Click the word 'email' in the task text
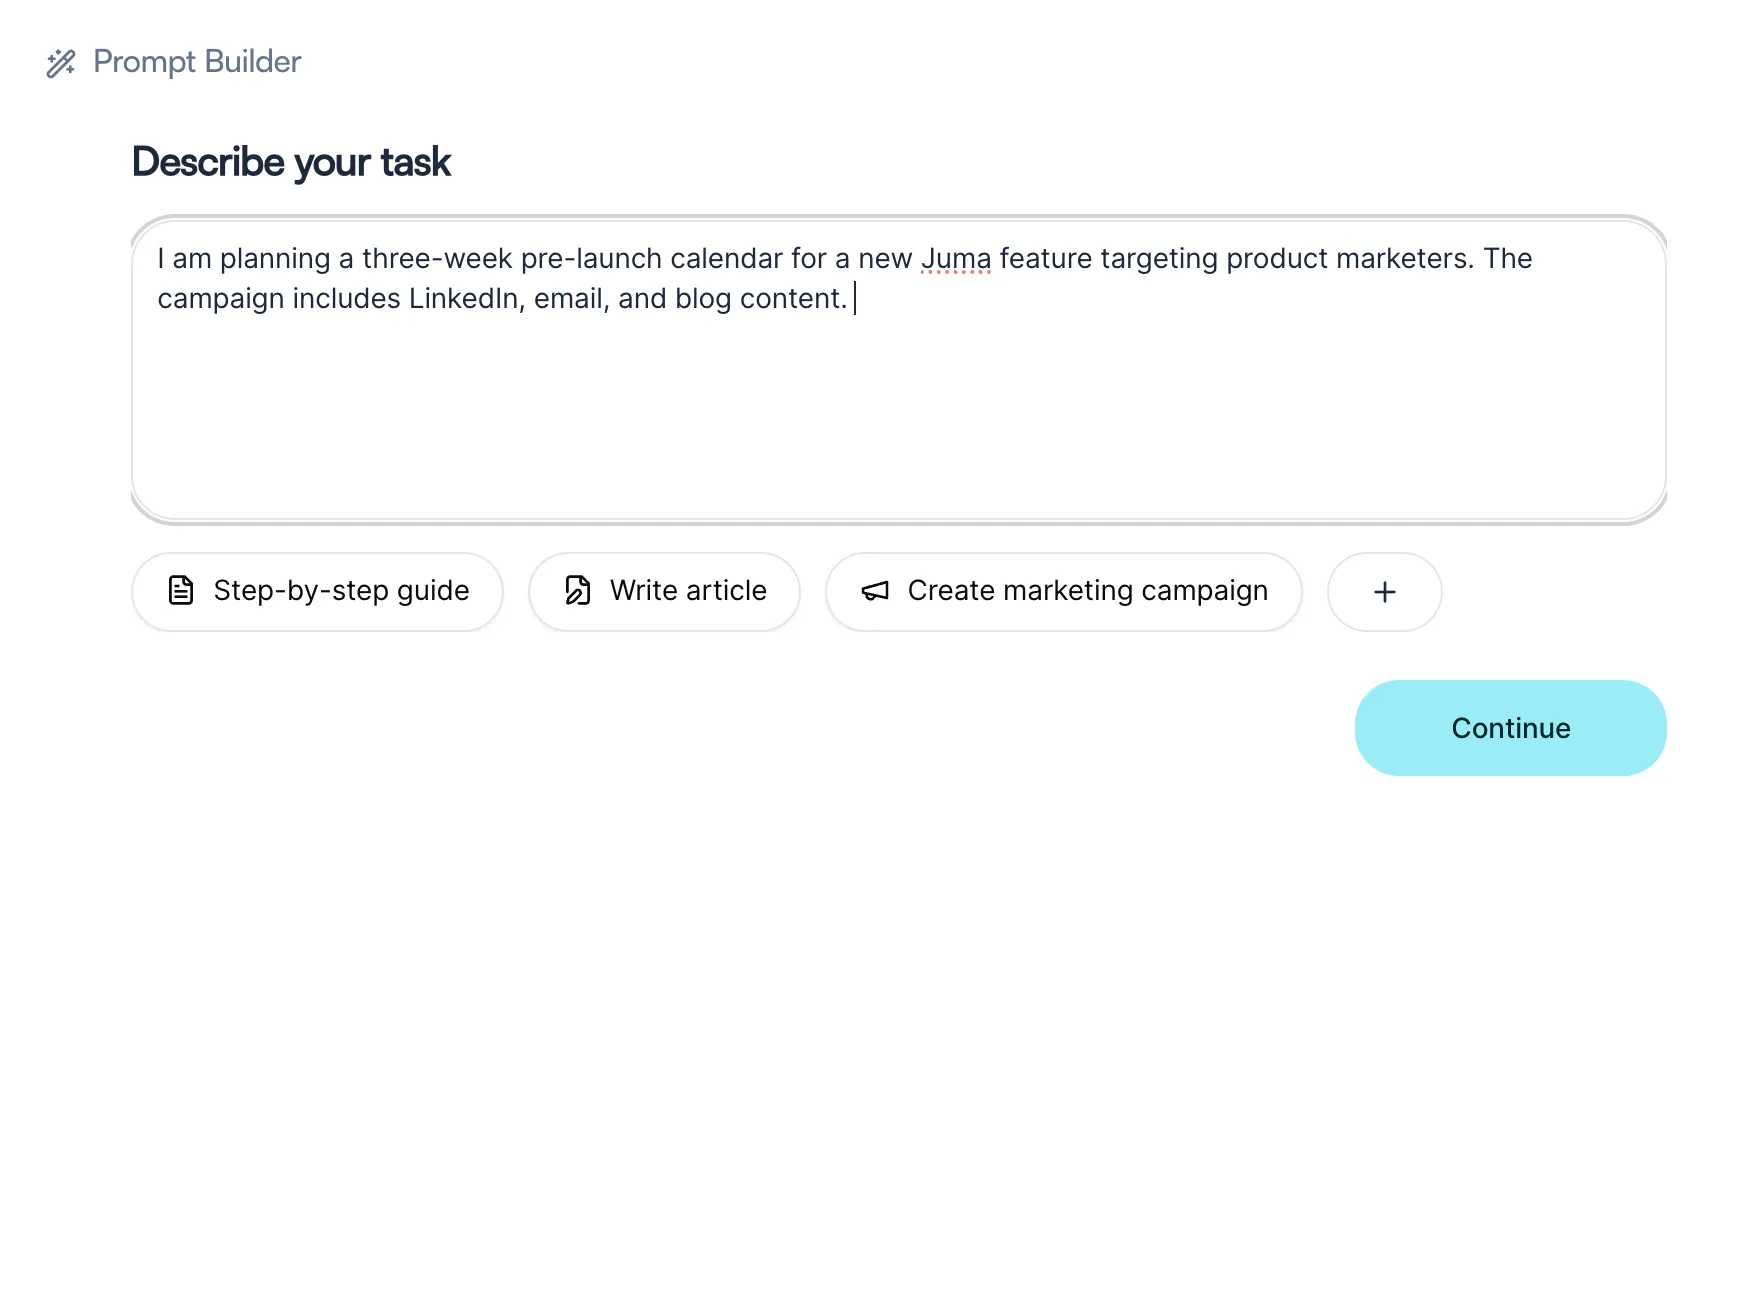 pyautogui.click(x=568, y=299)
